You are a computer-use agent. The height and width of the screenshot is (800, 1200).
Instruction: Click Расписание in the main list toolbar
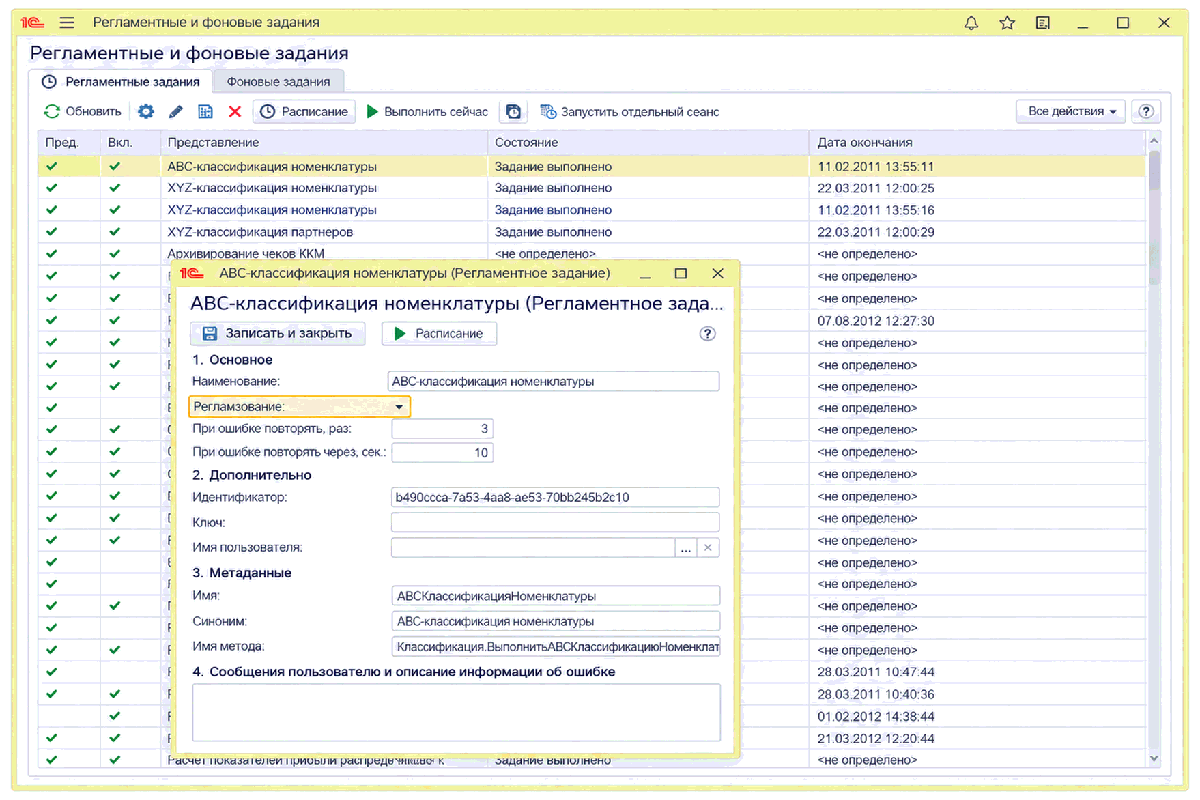coord(304,112)
